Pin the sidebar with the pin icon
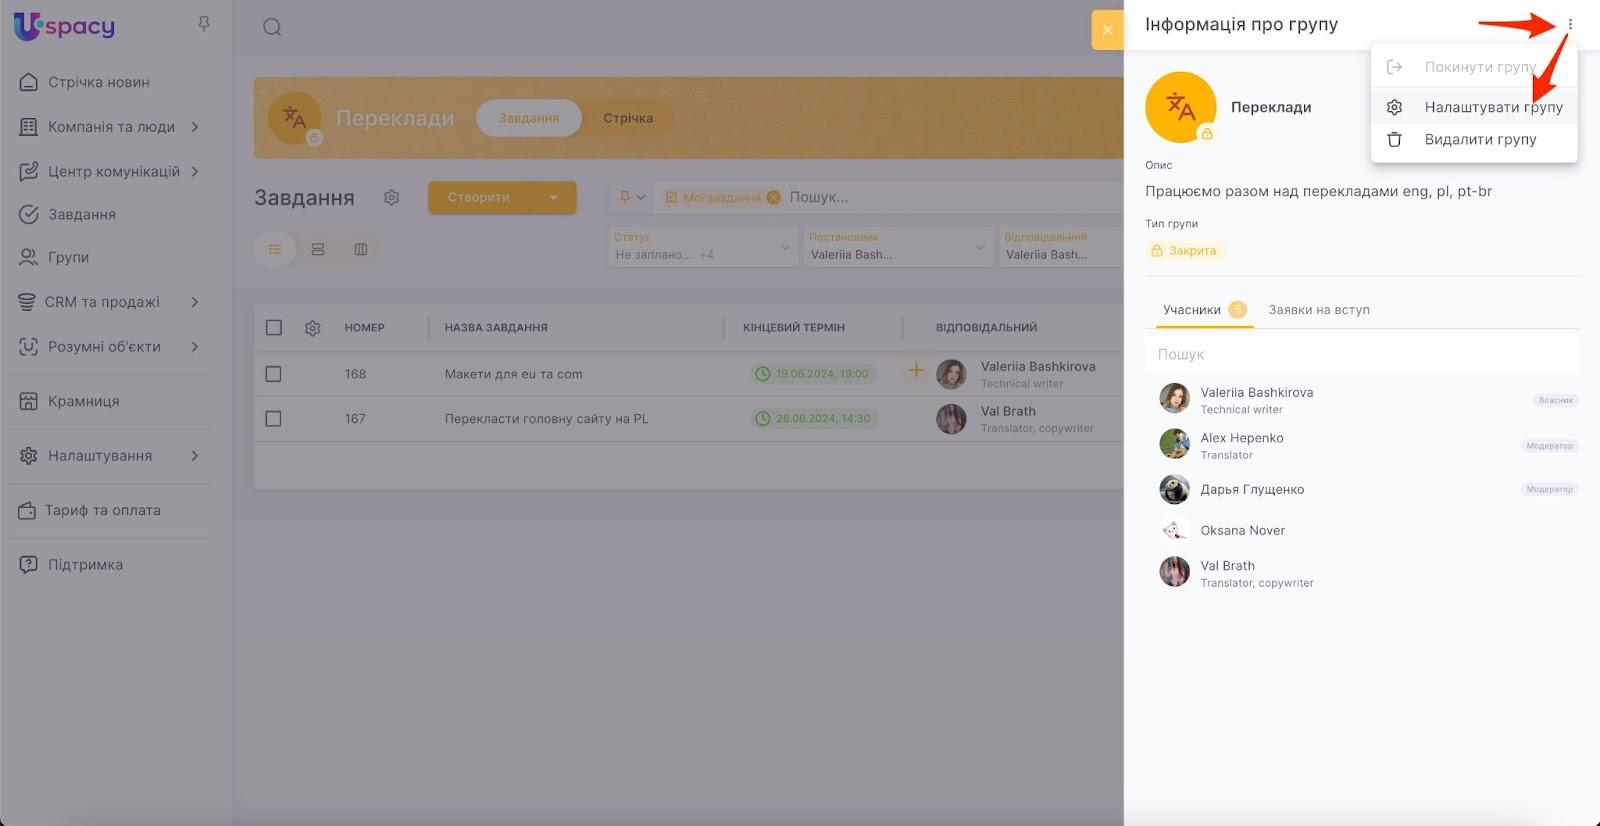This screenshot has width=1600, height=826. [204, 24]
